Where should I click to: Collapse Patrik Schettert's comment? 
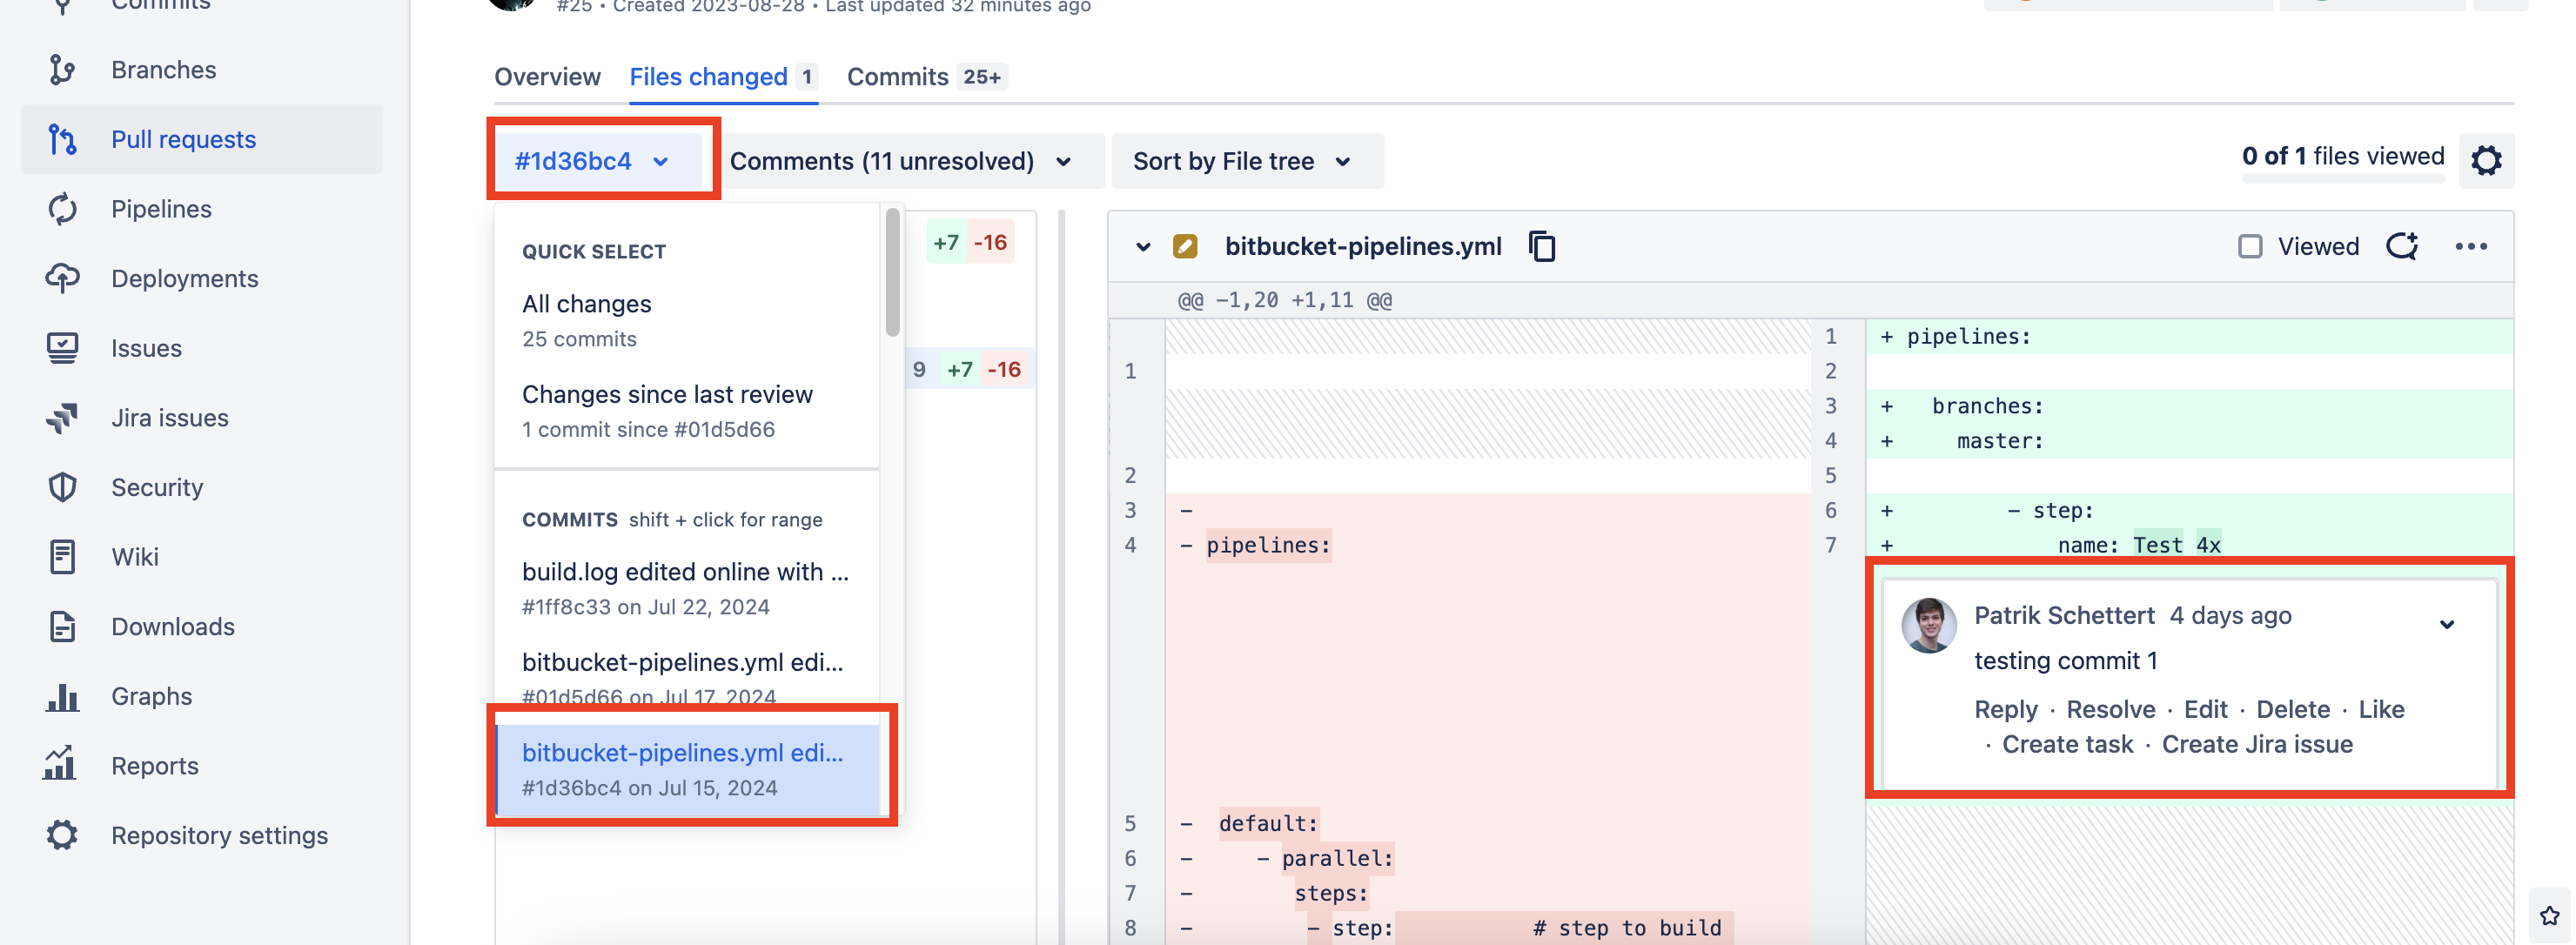pos(2448,624)
